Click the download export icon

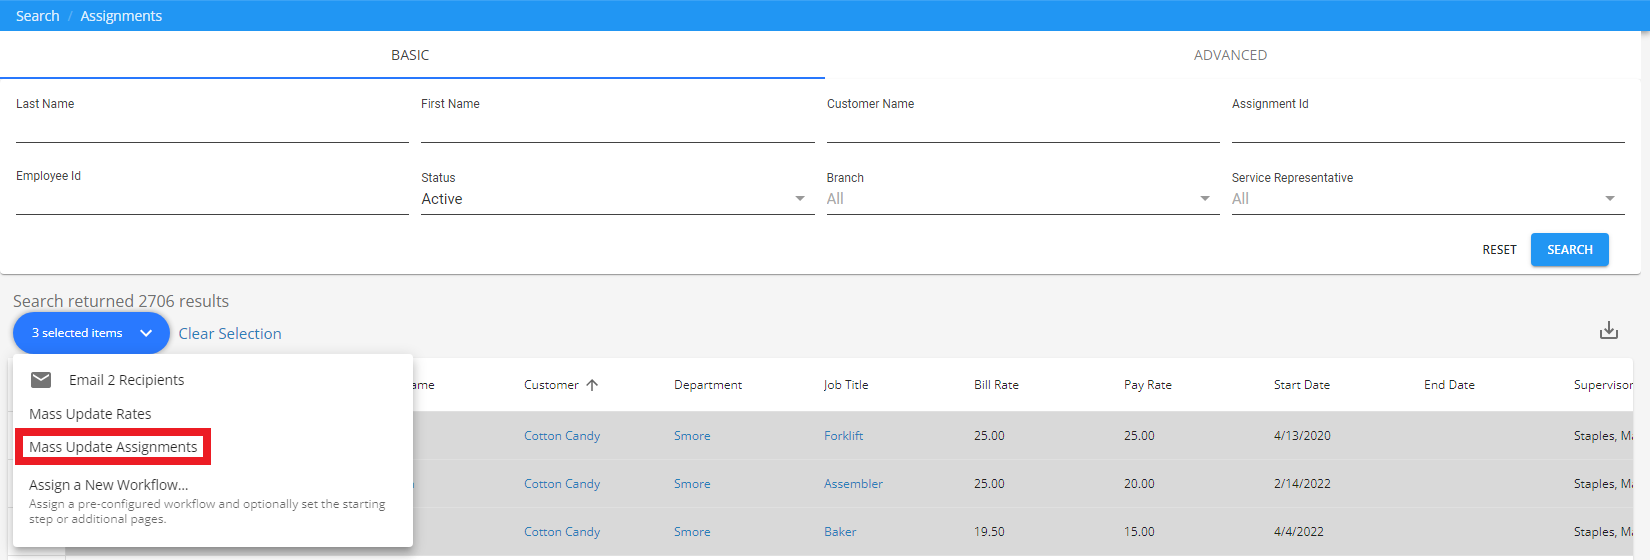(x=1608, y=331)
